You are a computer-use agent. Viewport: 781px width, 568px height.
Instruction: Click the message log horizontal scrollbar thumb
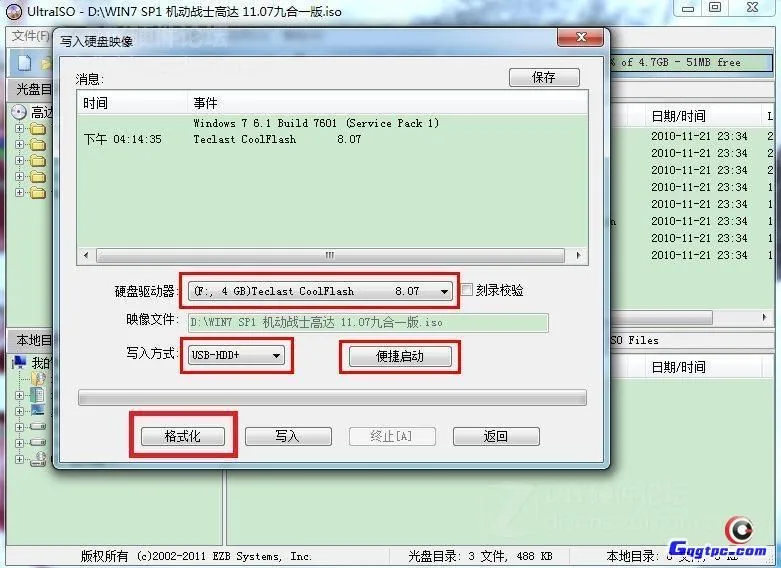click(330, 255)
